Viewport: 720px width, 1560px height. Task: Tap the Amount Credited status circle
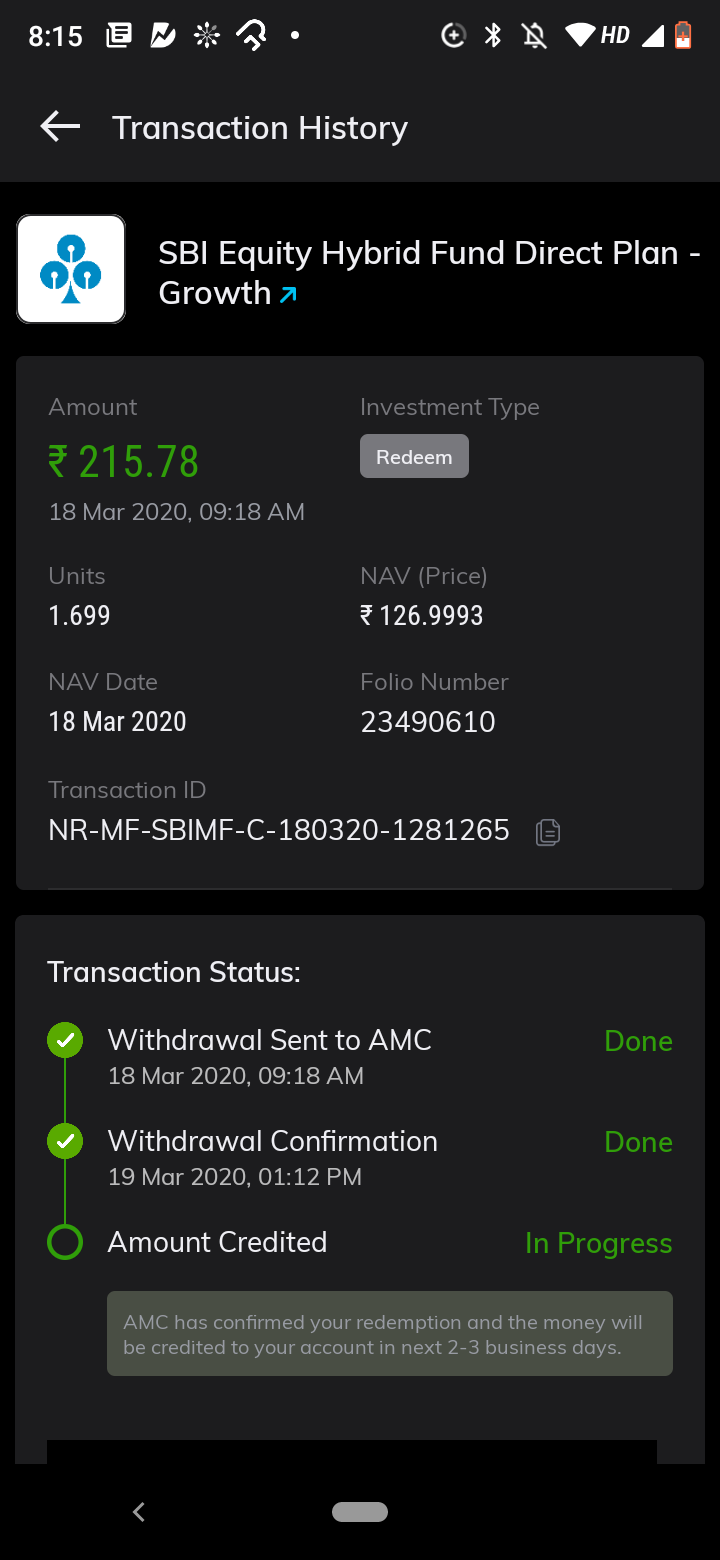[65, 1242]
